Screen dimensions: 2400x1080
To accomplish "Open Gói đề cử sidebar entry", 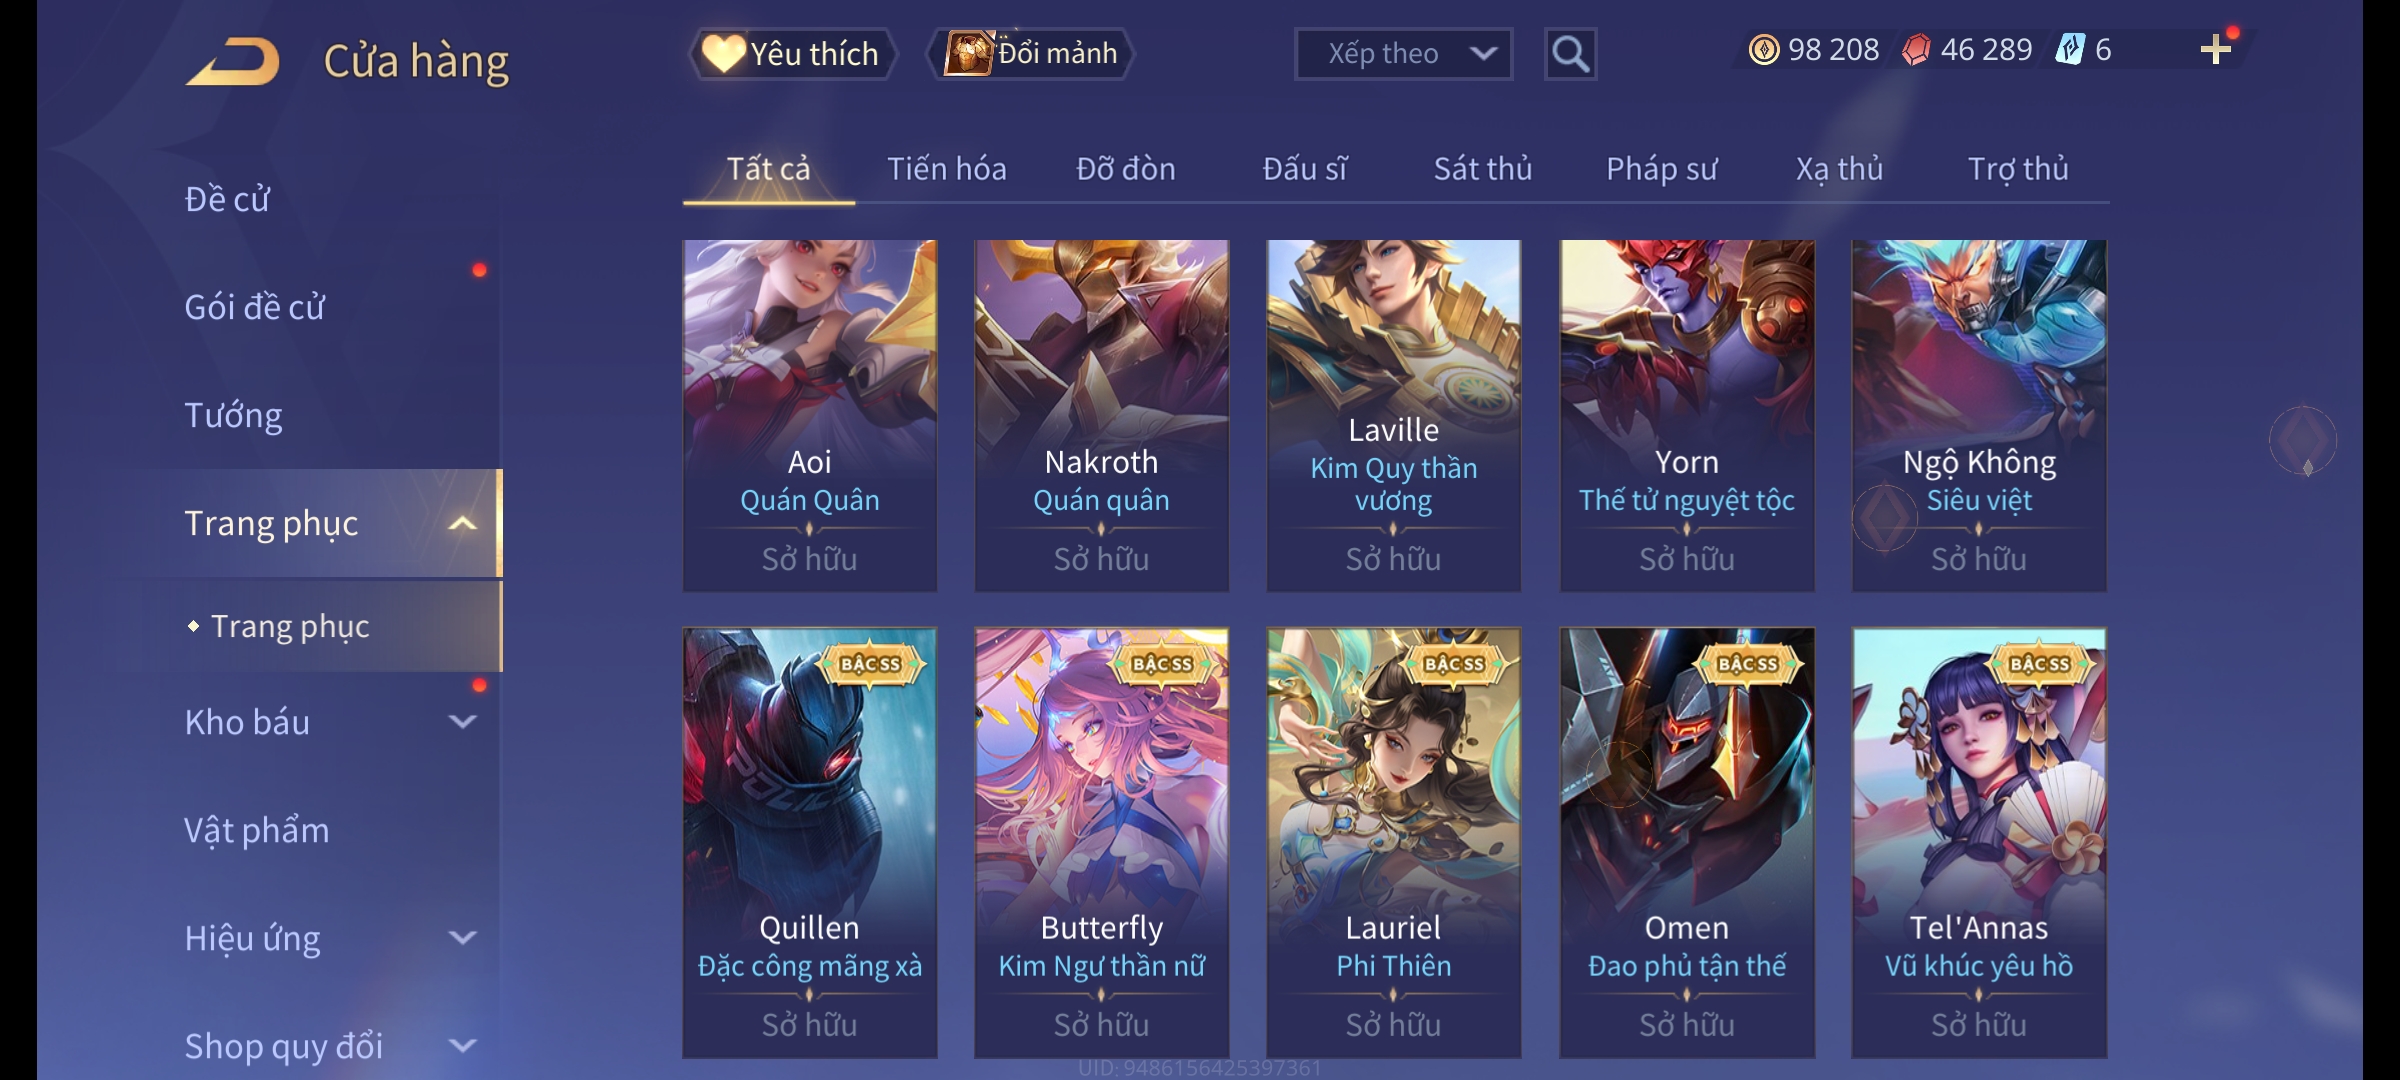I will (254, 307).
